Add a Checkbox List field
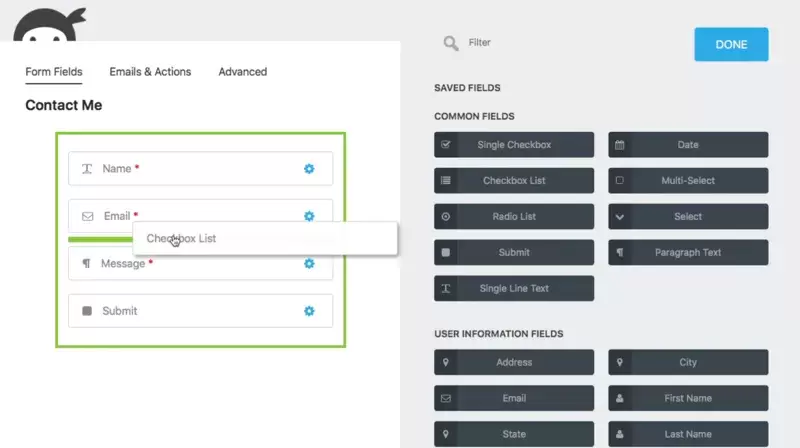This screenshot has width=800, height=448. pyautogui.click(x=514, y=181)
